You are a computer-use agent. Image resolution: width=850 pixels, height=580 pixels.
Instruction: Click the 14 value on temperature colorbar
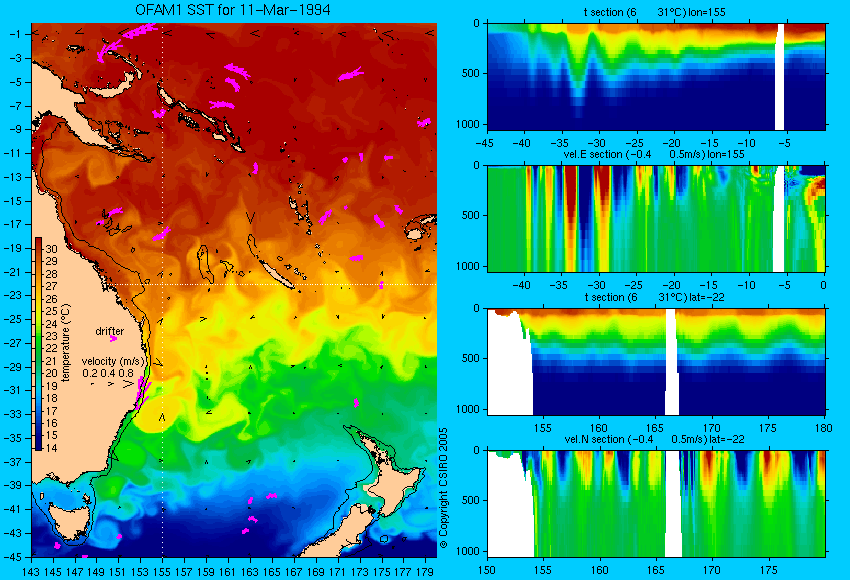(x=51, y=448)
